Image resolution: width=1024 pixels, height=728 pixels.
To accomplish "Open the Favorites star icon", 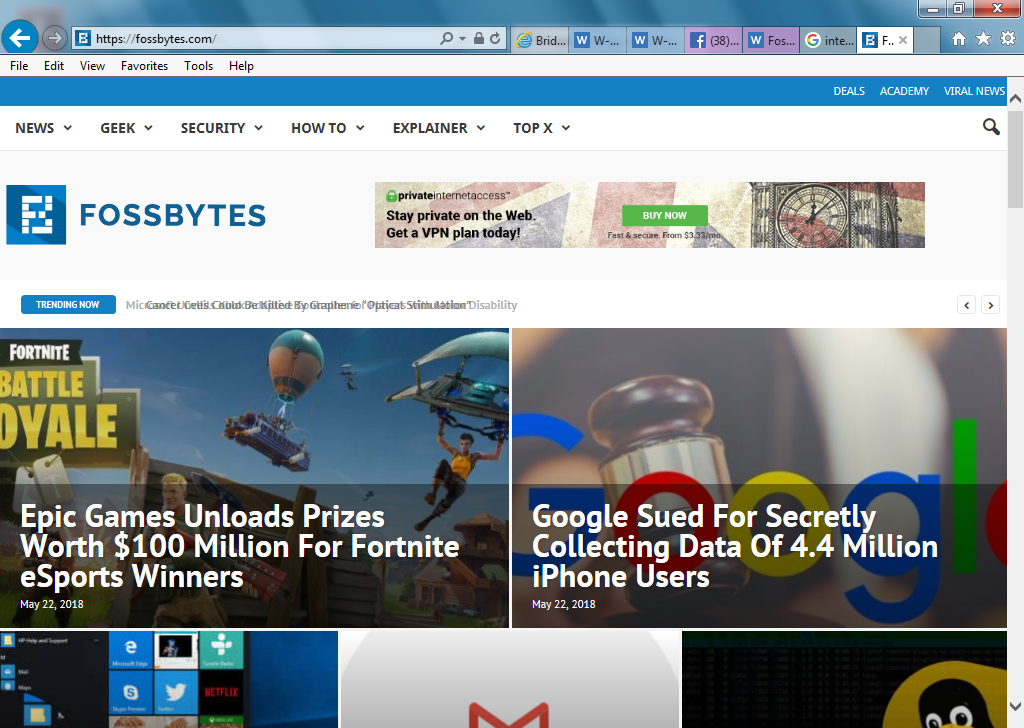I will tap(983, 39).
